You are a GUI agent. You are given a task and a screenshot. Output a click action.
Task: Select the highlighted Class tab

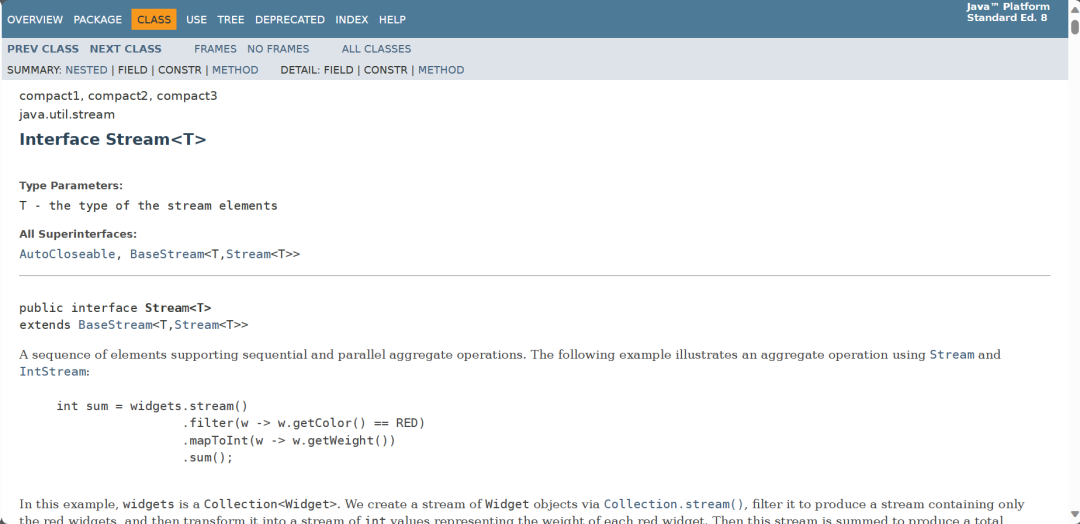coord(153,19)
